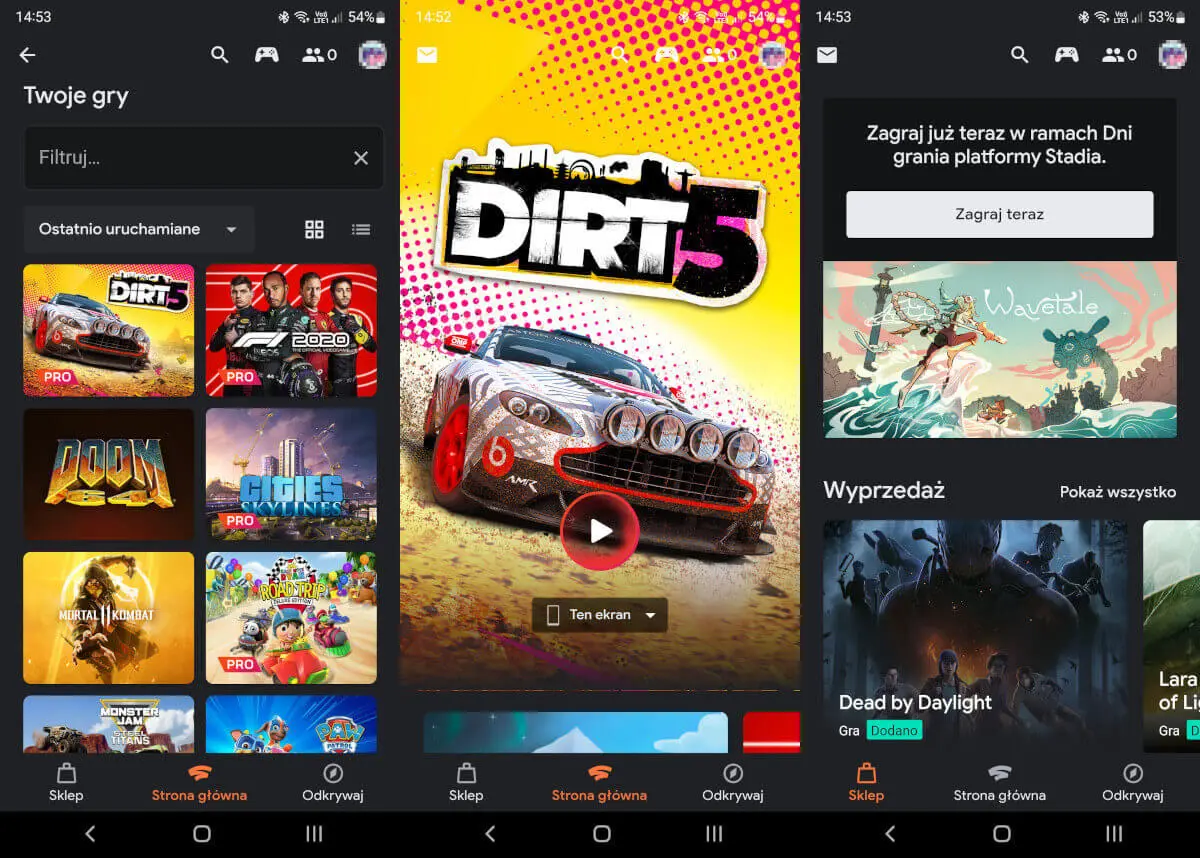
Task: Select the Cities Skylines game thumbnail
Action: tap(291, 474)
